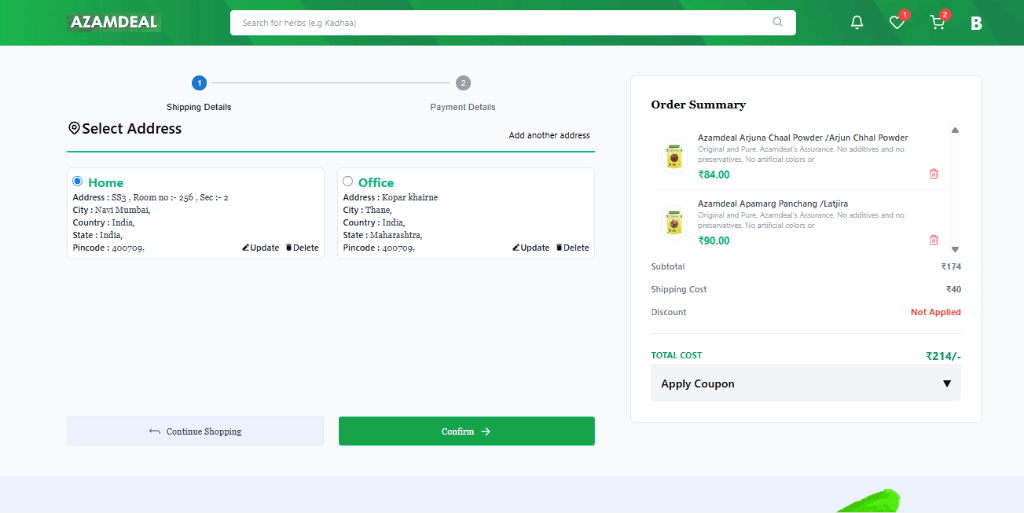Click the ₹90.00 price
This screenshot has height=513, width=1024.
click(x=714, y=240)
